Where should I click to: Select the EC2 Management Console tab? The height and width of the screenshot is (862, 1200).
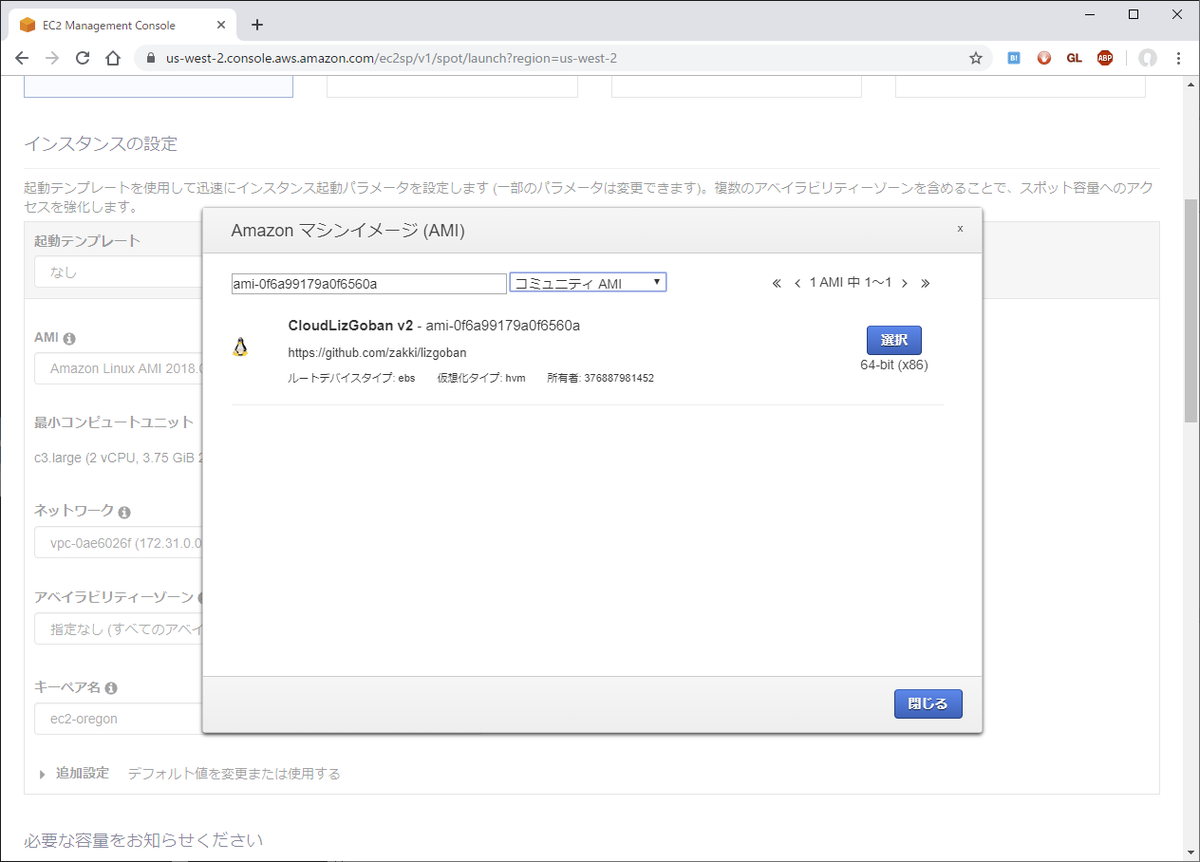click(x=123, y=25)
